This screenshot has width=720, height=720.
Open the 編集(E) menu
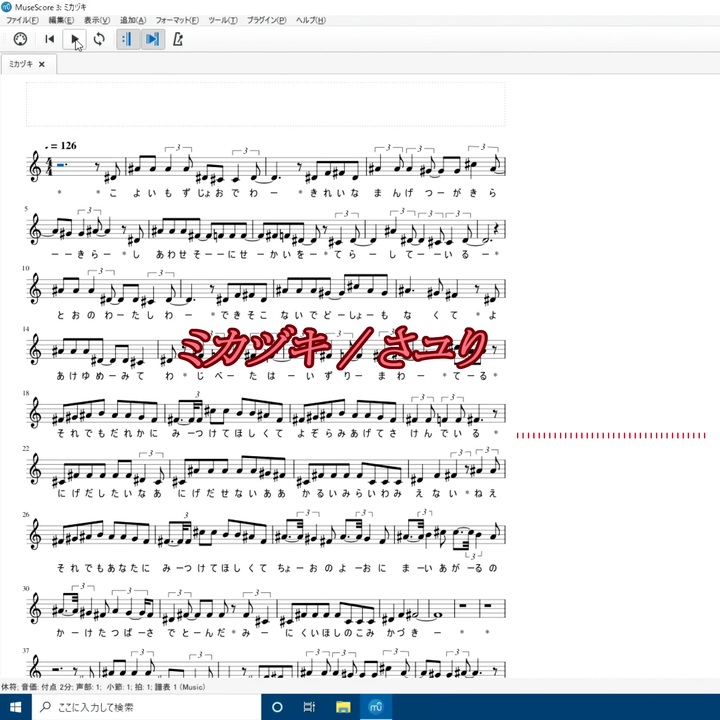tap(61, 20)
